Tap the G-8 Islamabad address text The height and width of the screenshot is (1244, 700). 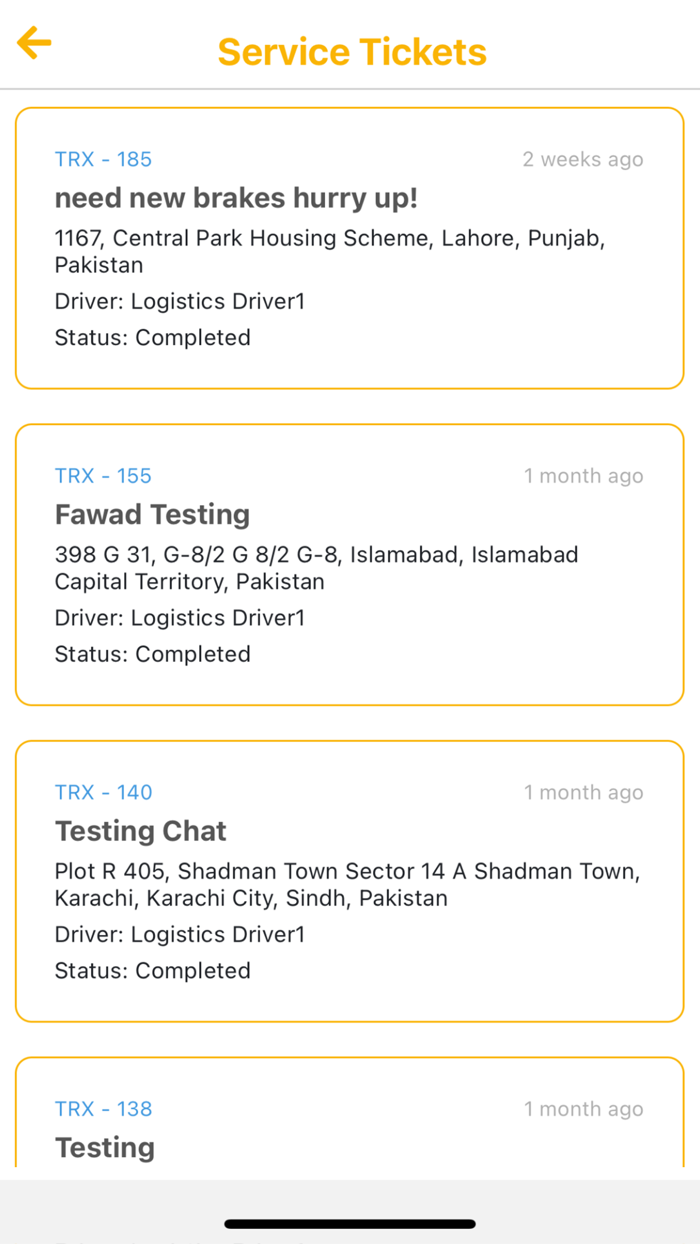(316, 567)
